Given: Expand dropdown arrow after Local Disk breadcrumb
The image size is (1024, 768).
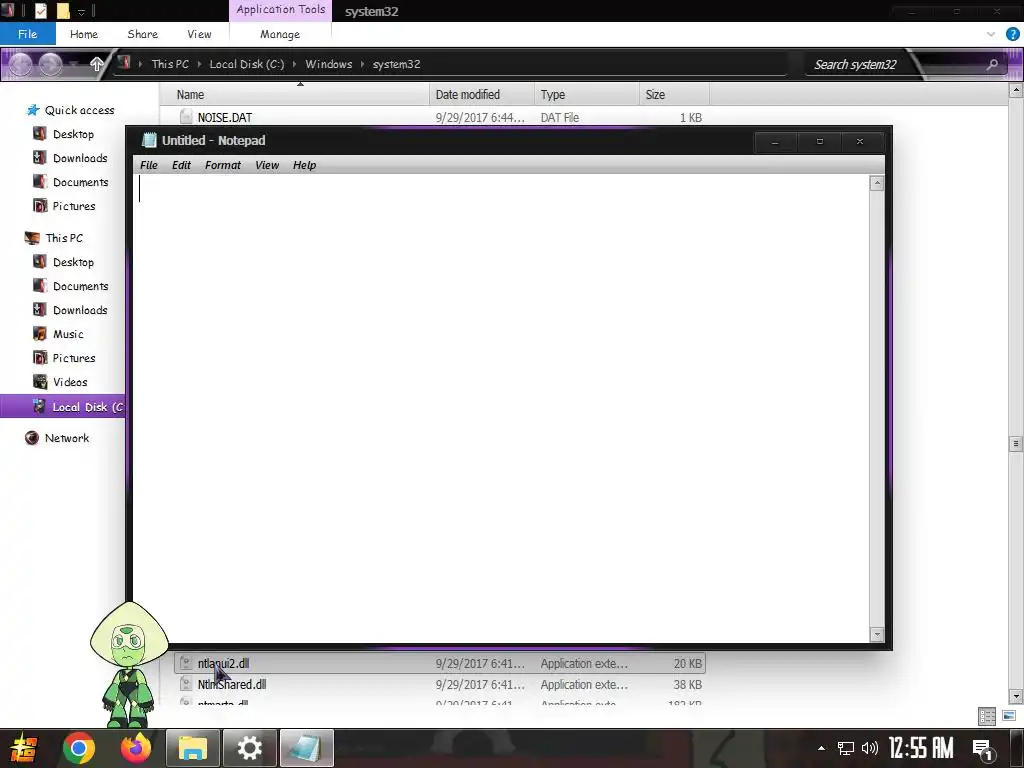Looking at the screenshot, I should pos(295,64).
